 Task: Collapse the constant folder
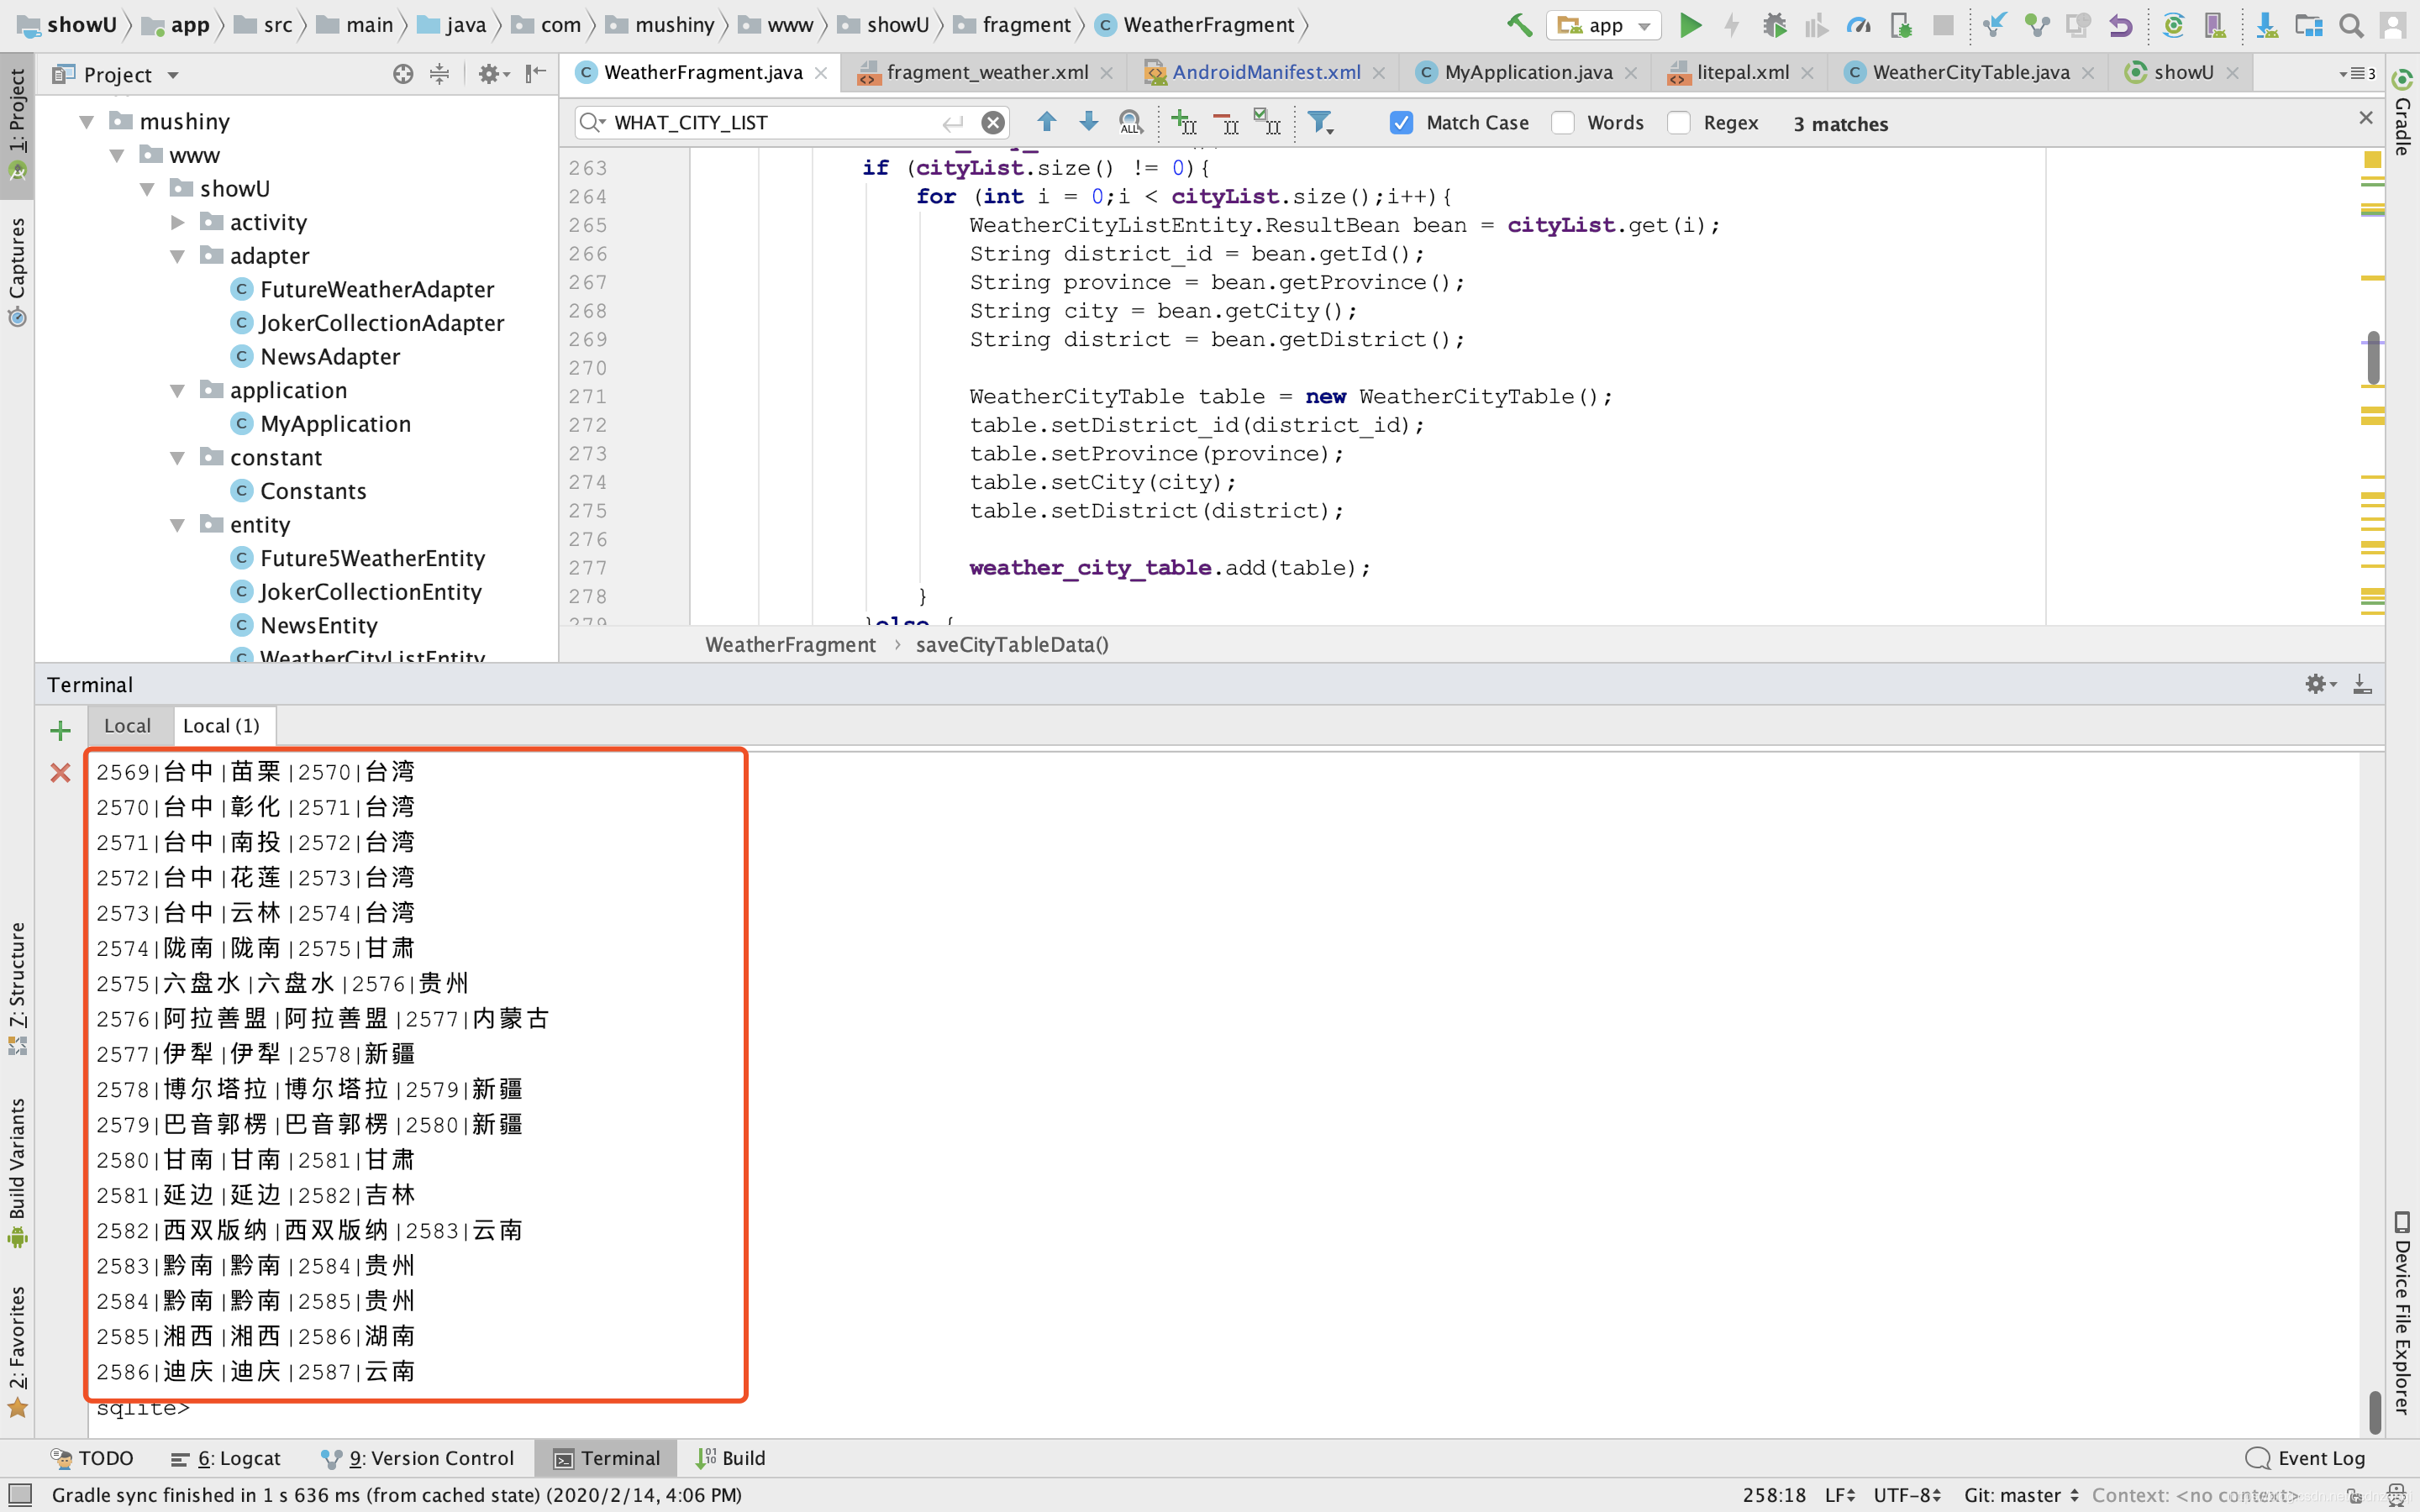[x=177, y=458]
